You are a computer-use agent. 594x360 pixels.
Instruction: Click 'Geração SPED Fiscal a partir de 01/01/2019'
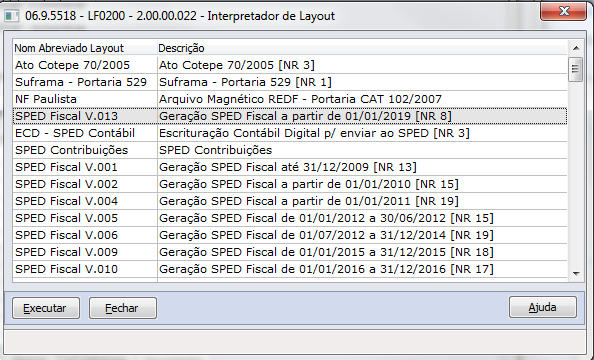285,116
